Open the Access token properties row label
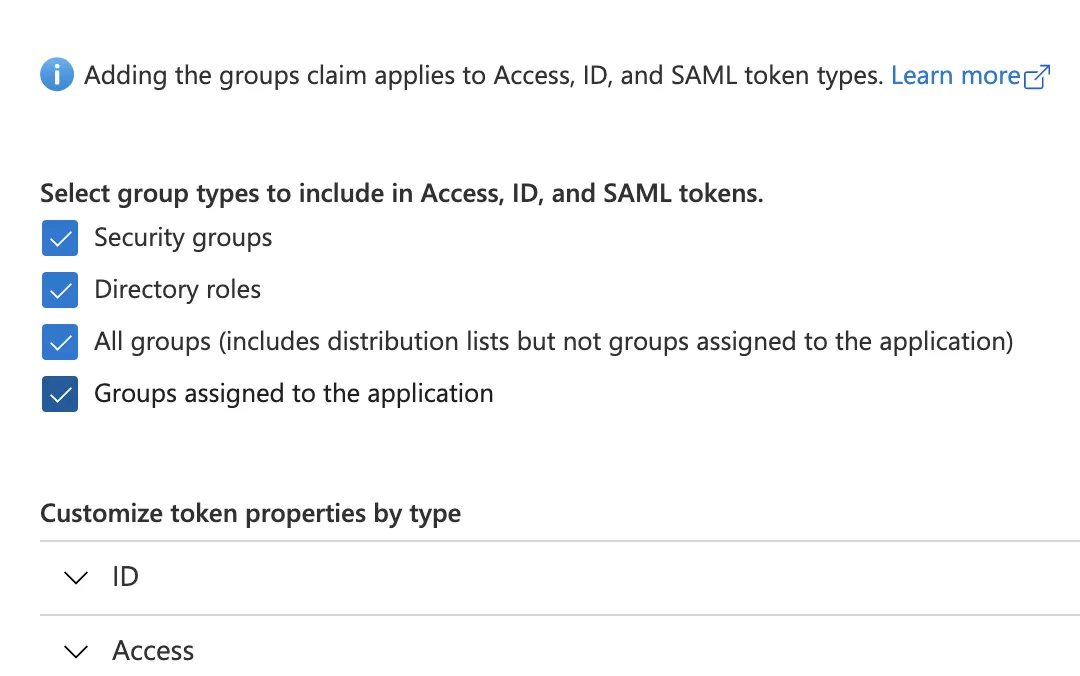The height and width of the screenshot is (676, 1080). [153, 651]
